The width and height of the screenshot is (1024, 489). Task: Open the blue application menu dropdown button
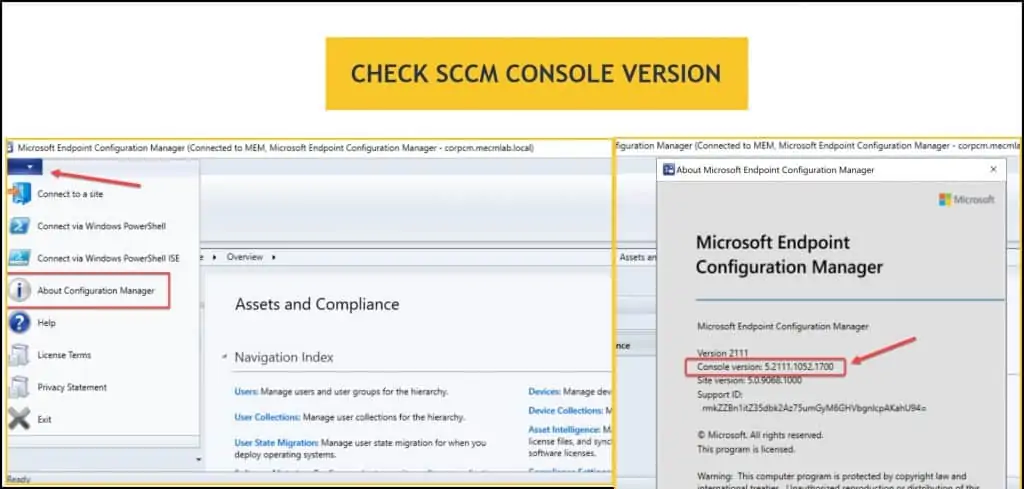pos(25,167)
